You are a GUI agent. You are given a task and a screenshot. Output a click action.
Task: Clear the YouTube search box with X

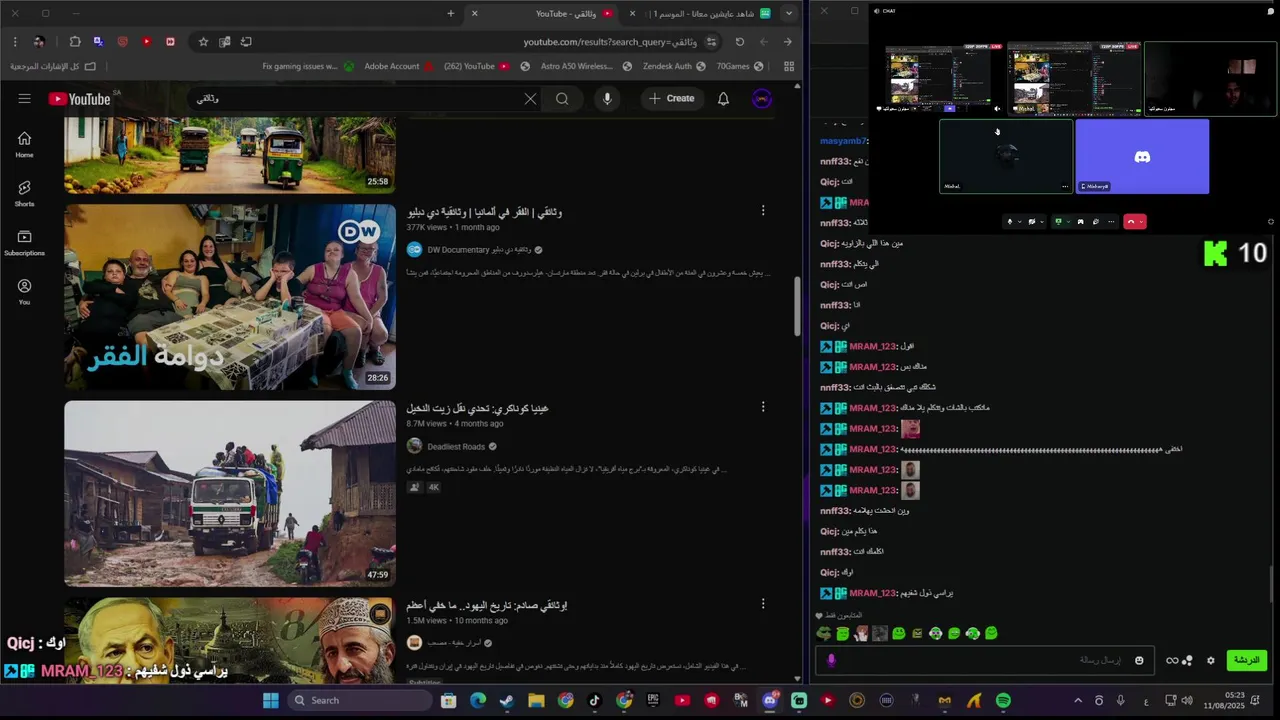(530, 98)
